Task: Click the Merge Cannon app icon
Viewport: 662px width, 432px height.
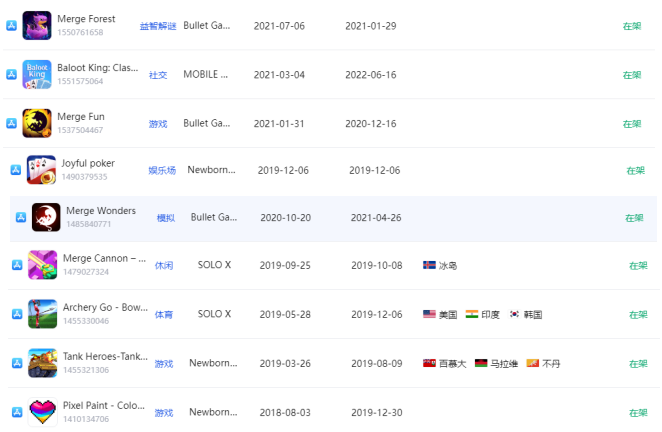Action: pyautogui.click(x=43, y=265)
